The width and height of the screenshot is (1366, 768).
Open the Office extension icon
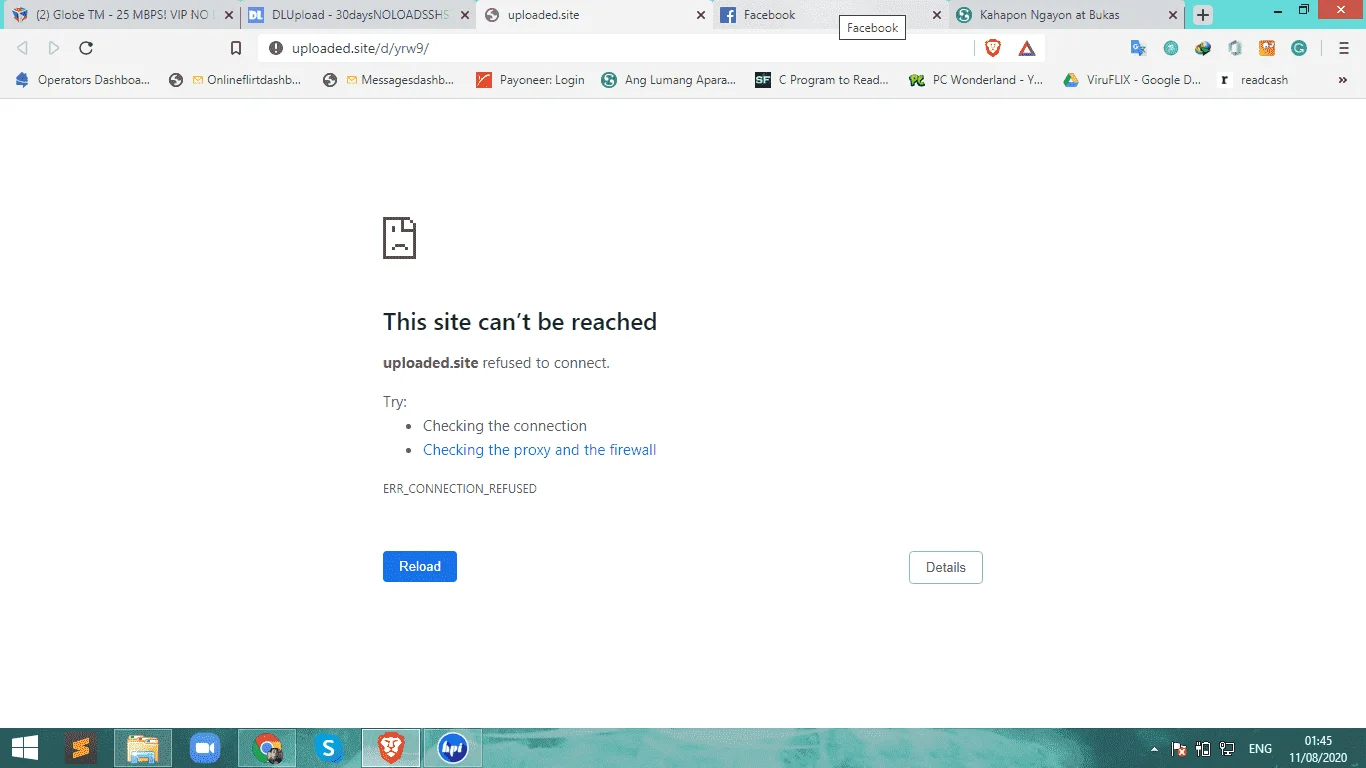point(1235,48)
